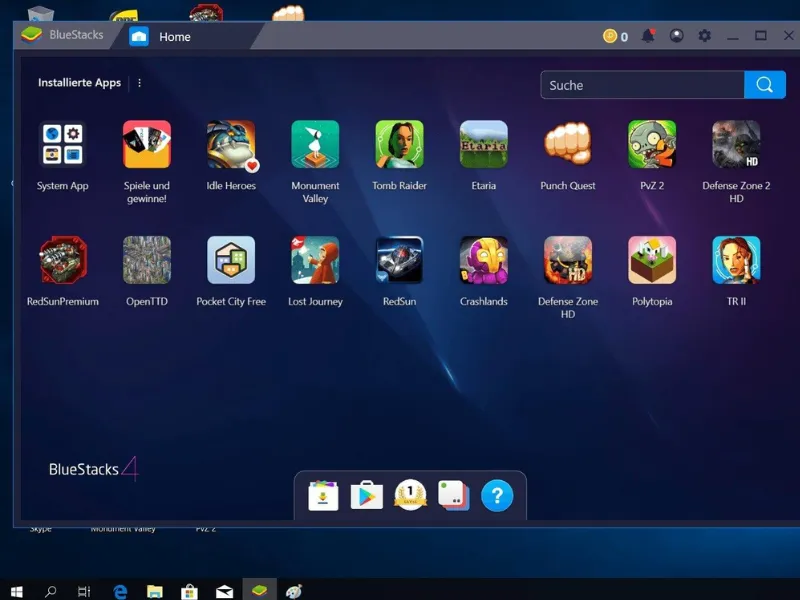Click the BlueStacks logo tab
800x600 pixels.
click(62, 35)
